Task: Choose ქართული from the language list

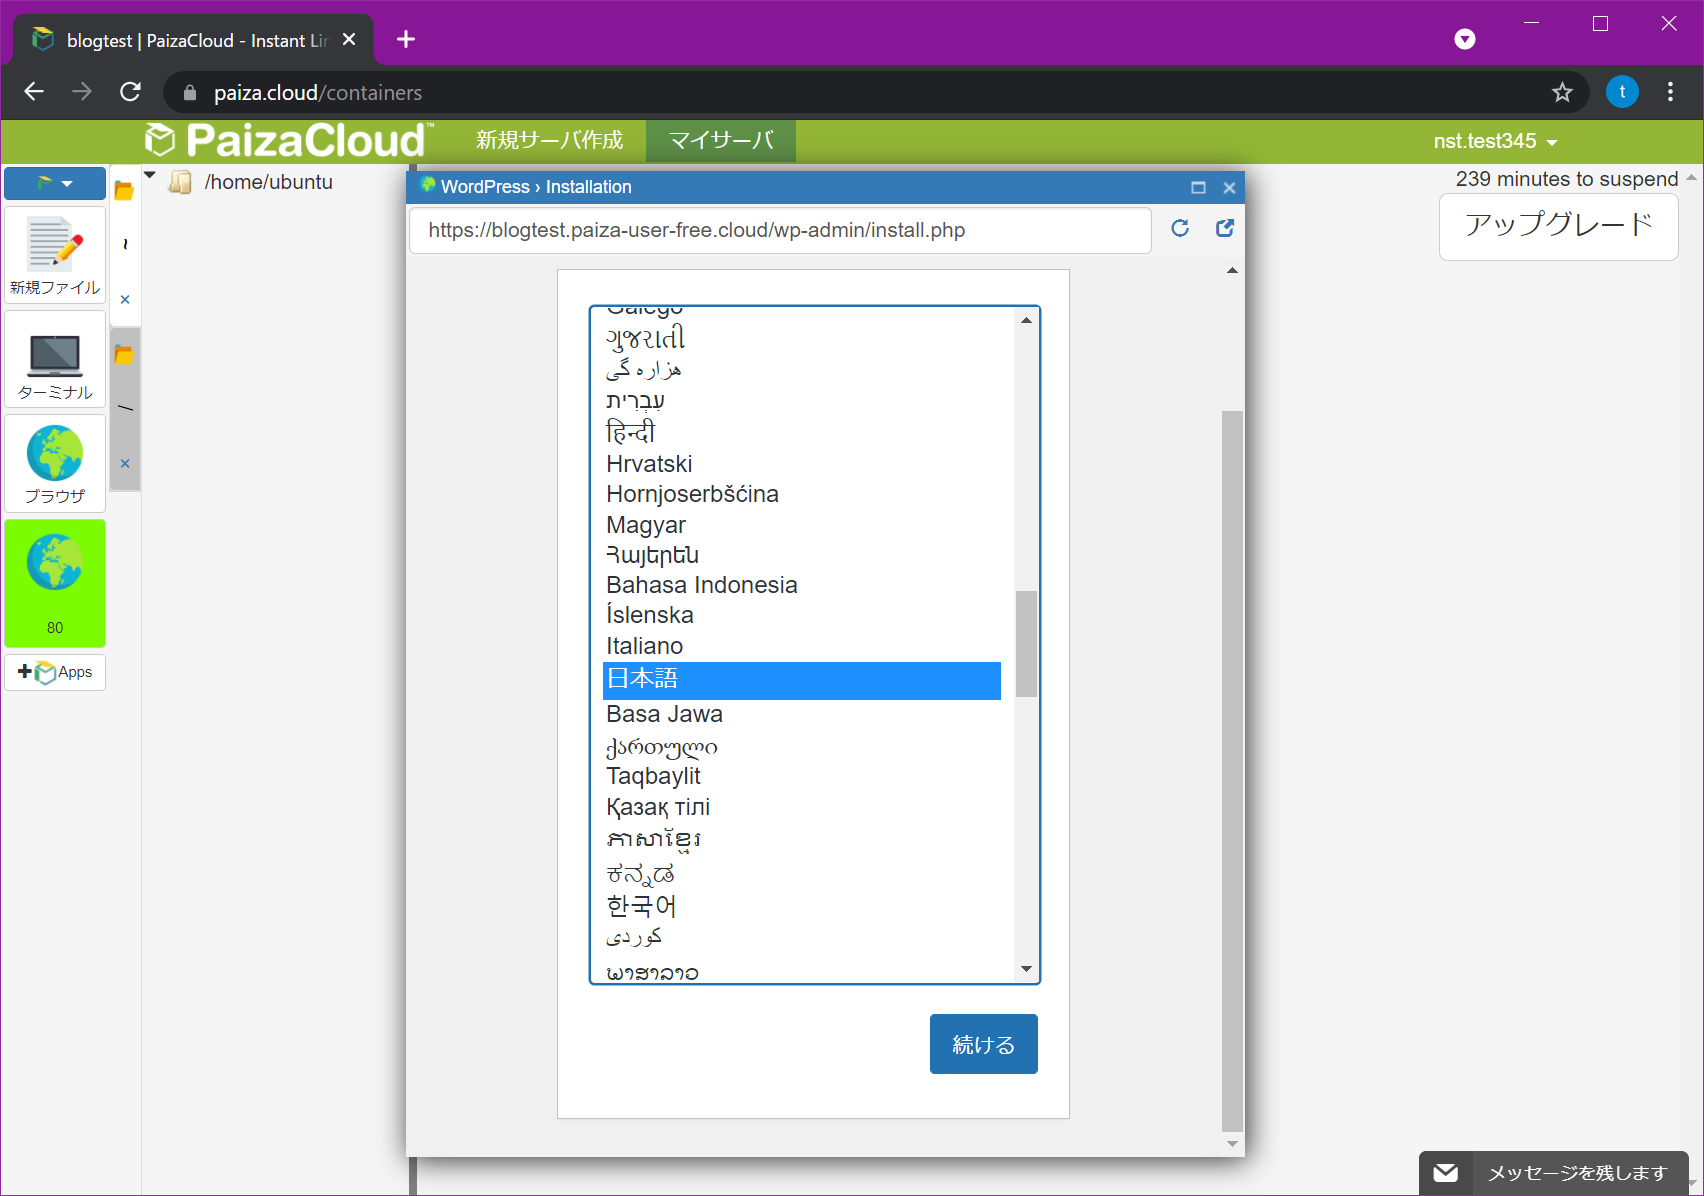Action: 802,746
